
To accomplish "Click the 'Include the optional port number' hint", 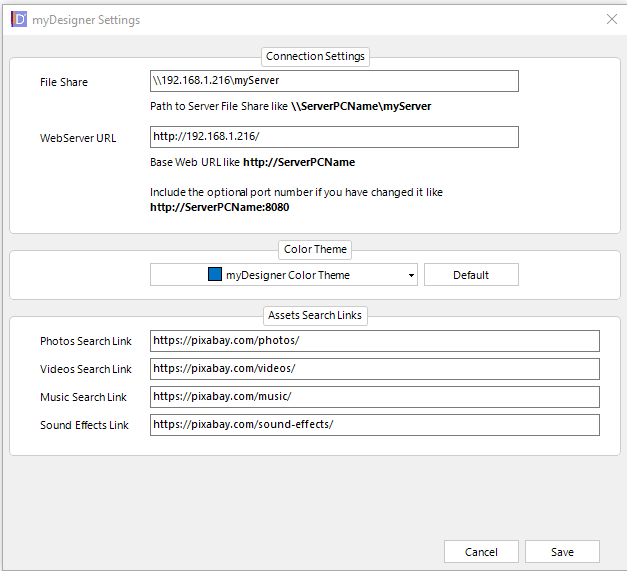I will click(x=296, y=192).
